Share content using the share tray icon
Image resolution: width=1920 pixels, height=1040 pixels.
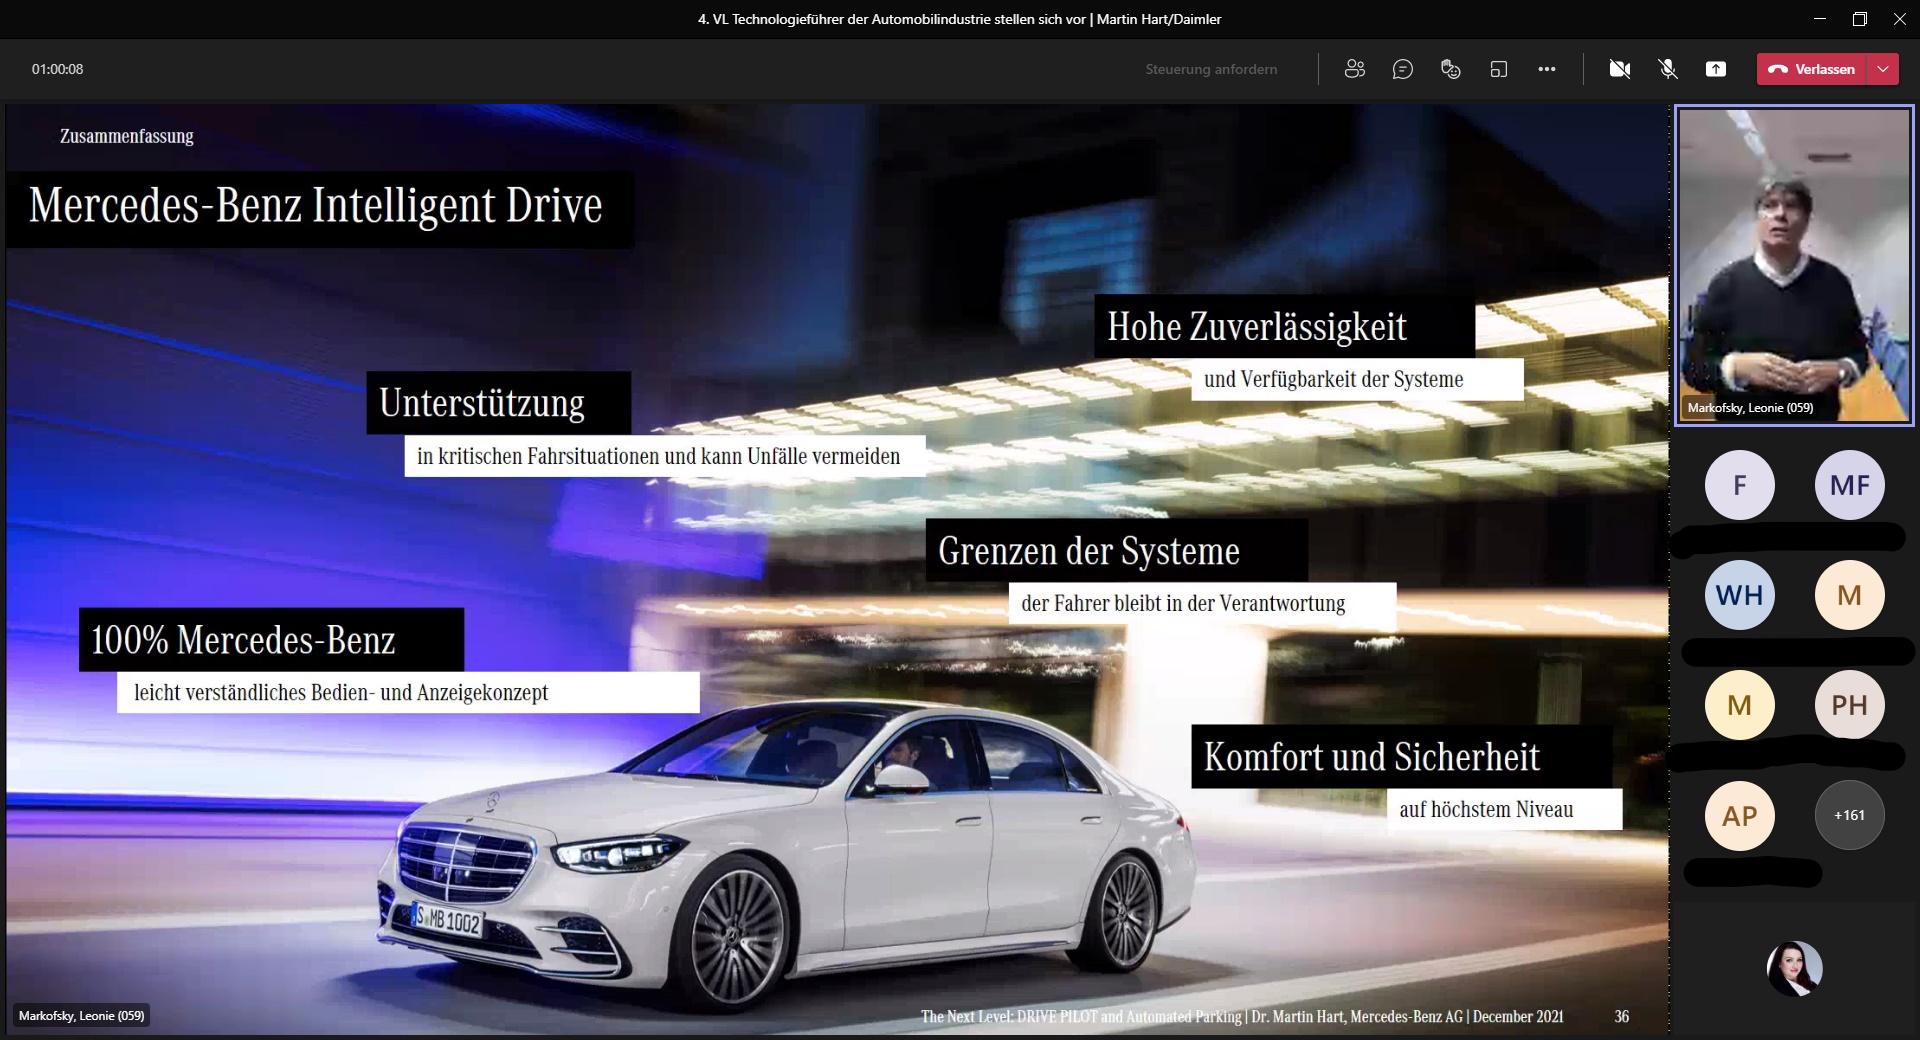click(1716, 69)
